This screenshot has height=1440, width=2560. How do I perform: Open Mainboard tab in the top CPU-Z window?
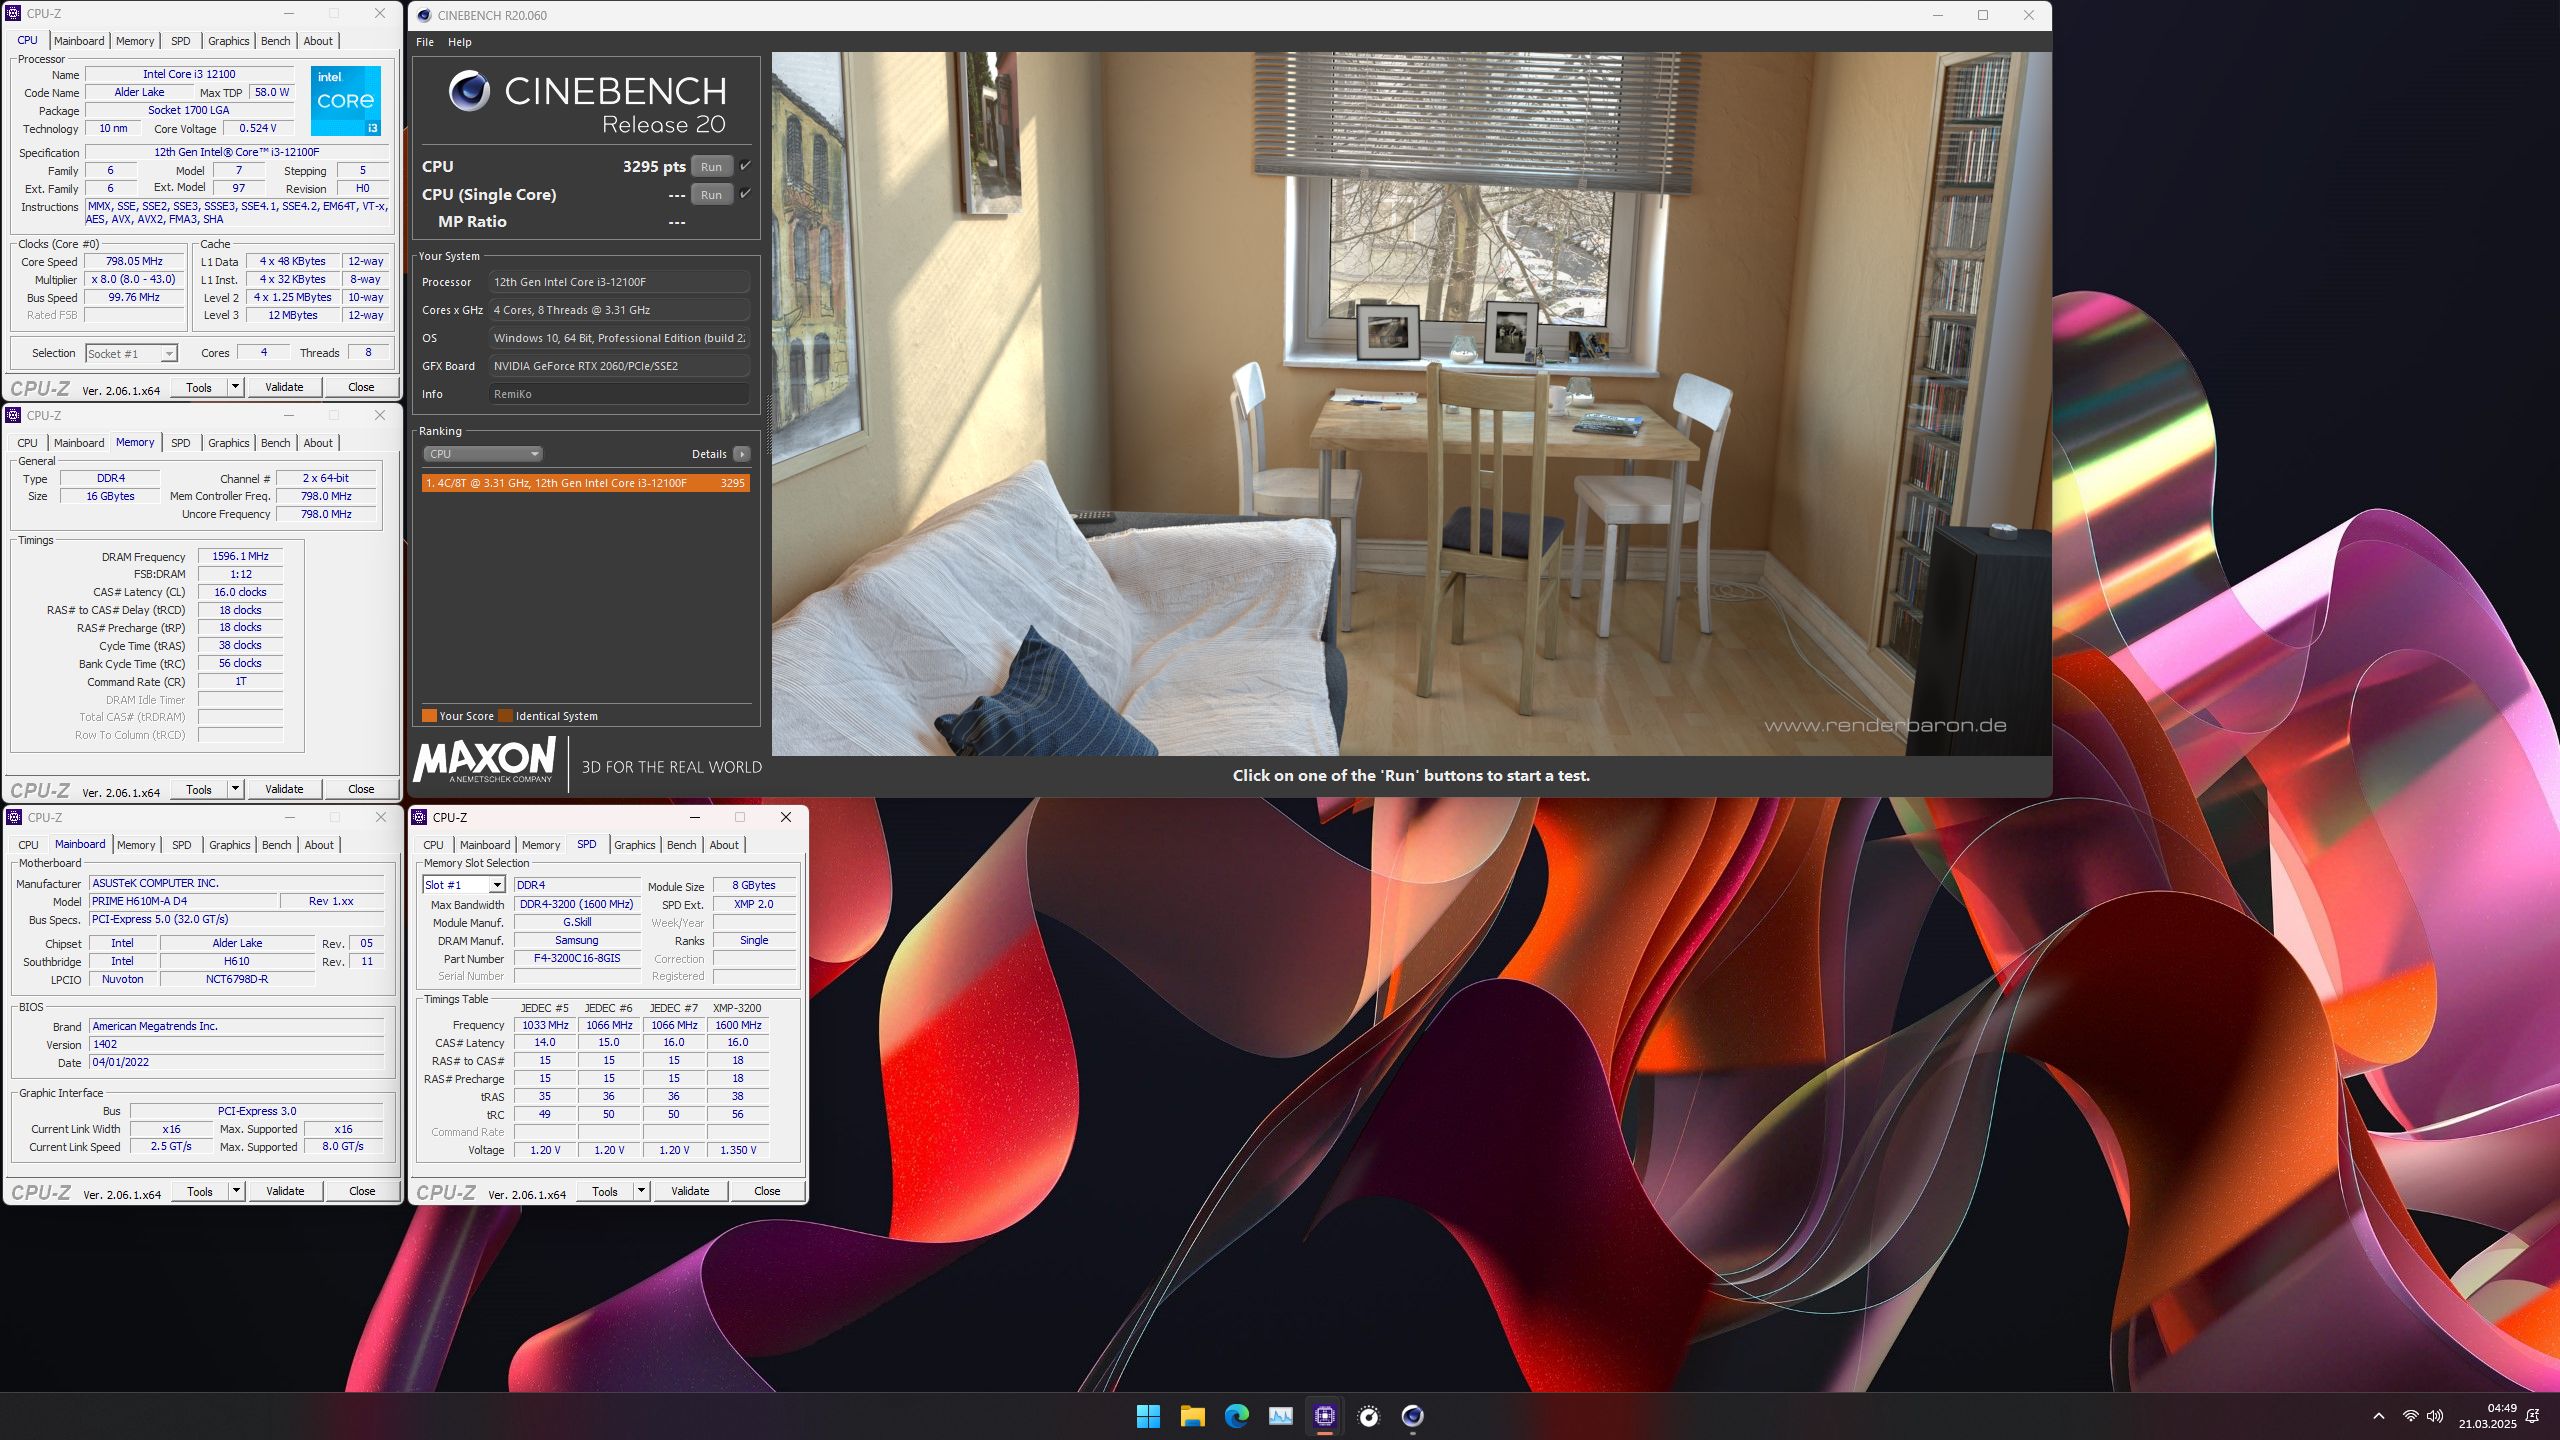point(79,41)
